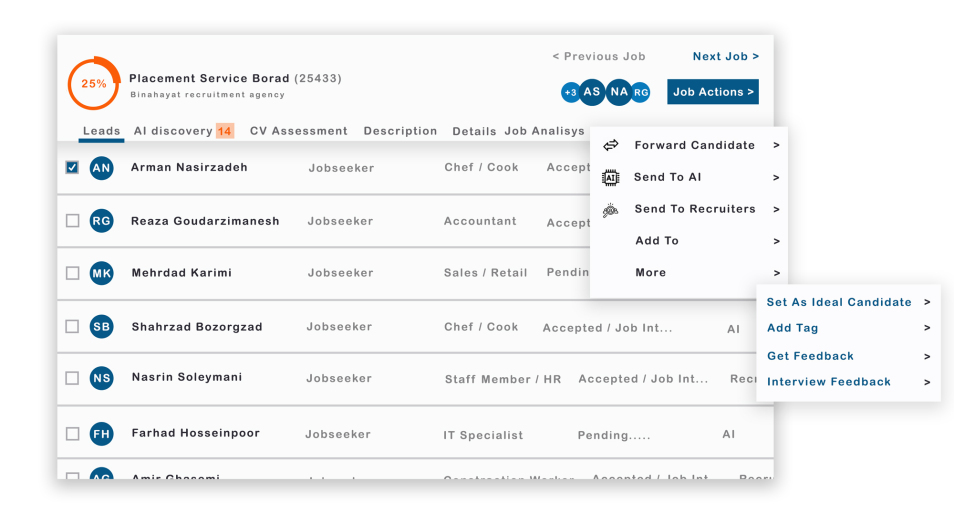Go to Next Job
This screenshot has height=525, width=954.
pos(725,57)
